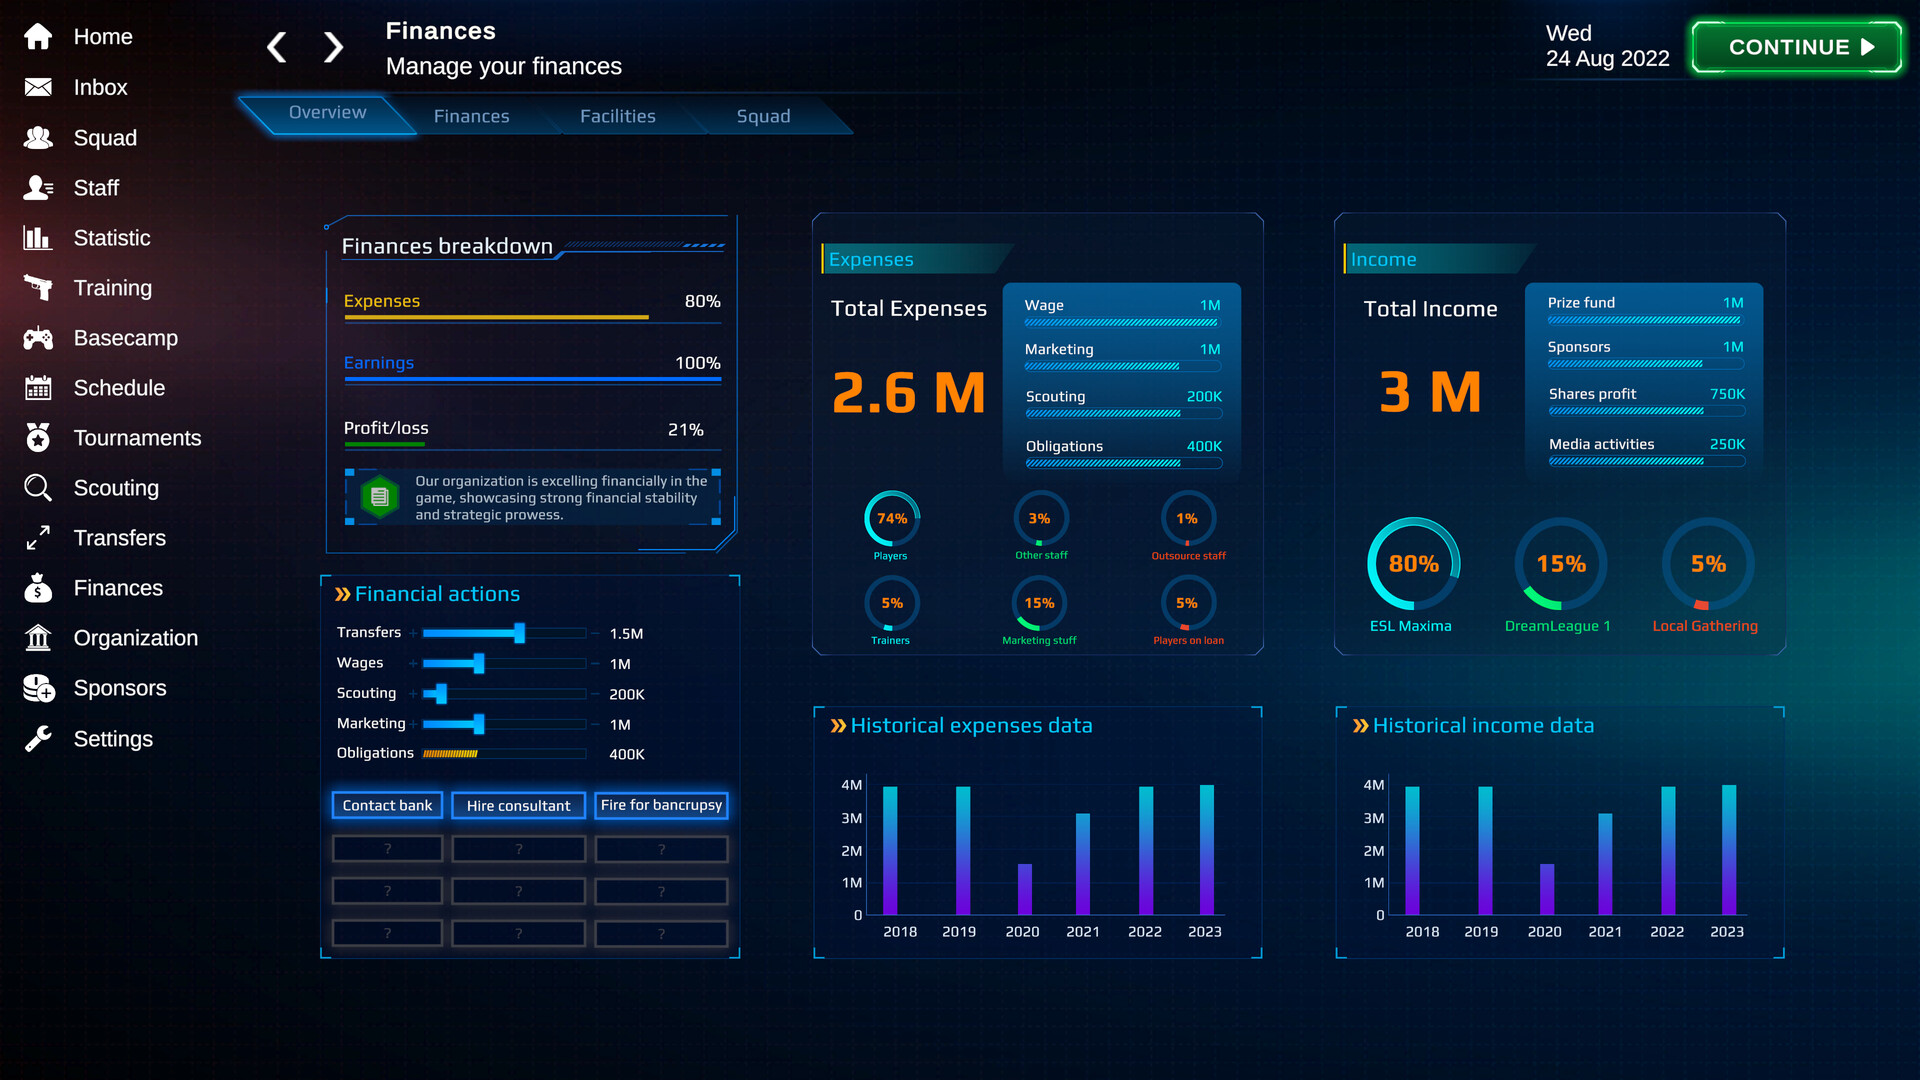The image size is (1920, 1080).
Task: Click the Transfers arrows icon
Action: click(38, 538)
